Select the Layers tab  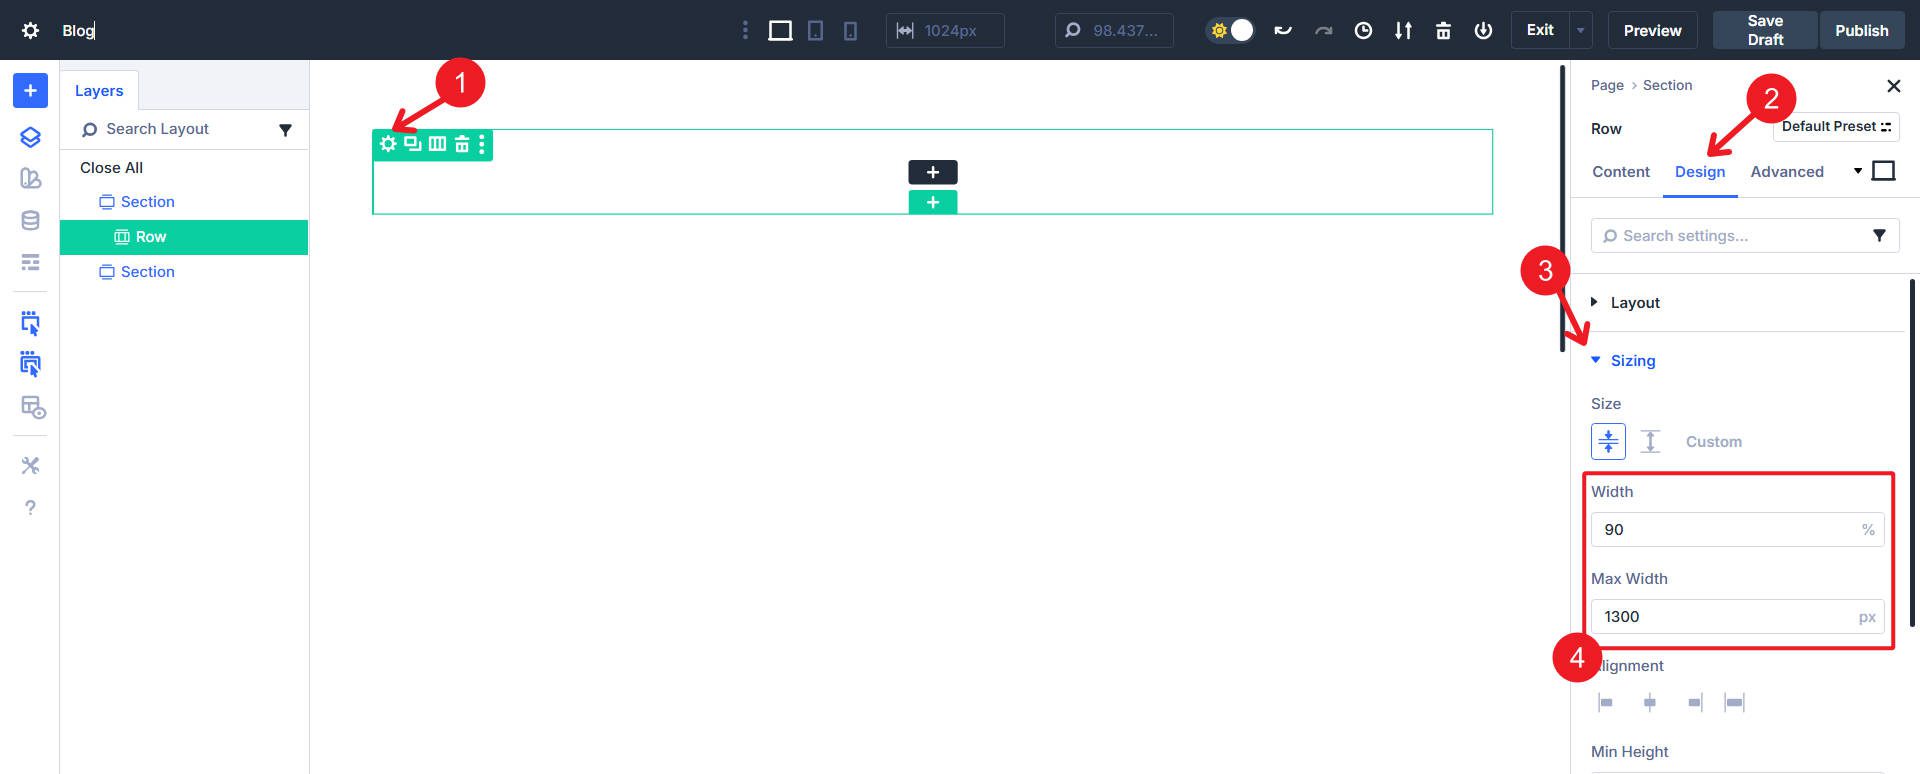click(99, 90)
